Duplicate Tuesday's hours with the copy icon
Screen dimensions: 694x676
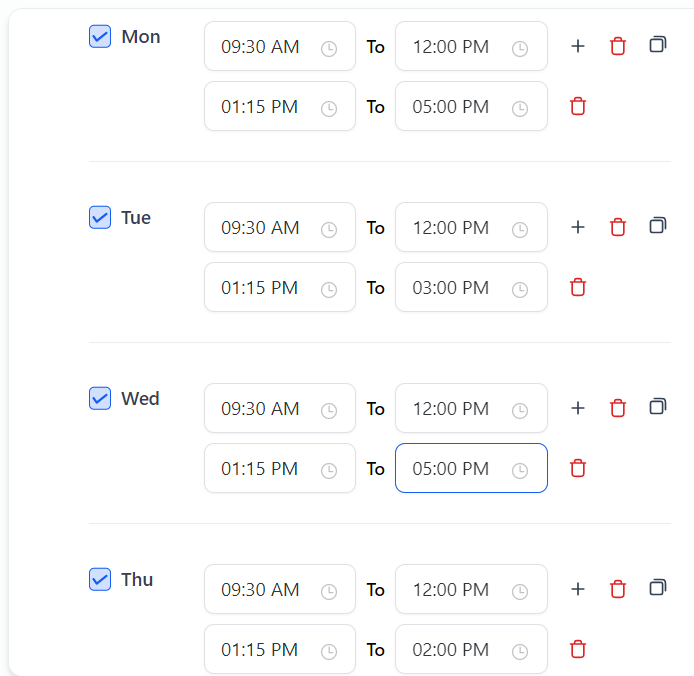click(x=657, y=226)
